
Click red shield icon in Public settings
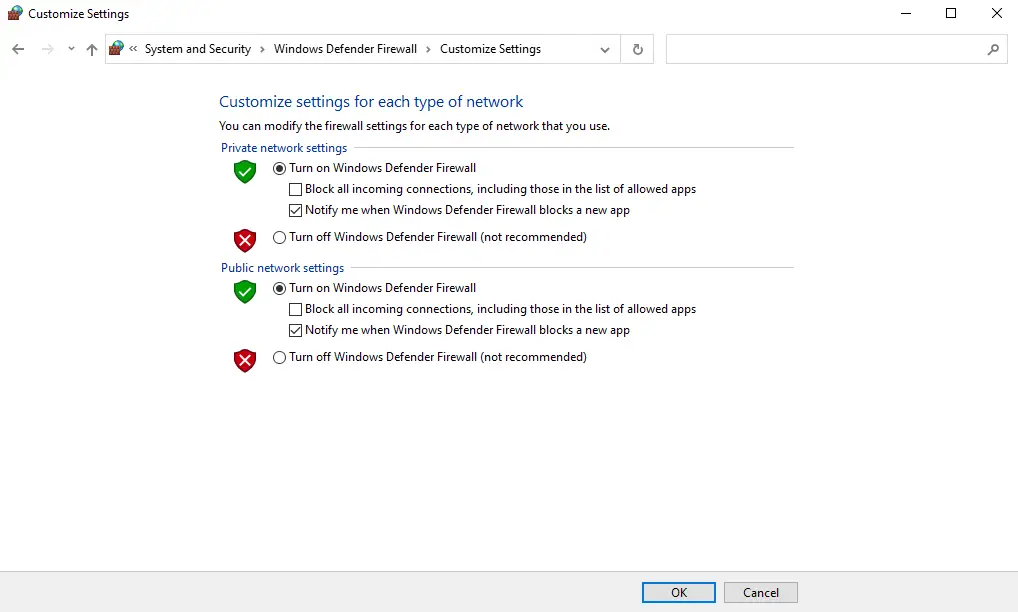[245, 361]
